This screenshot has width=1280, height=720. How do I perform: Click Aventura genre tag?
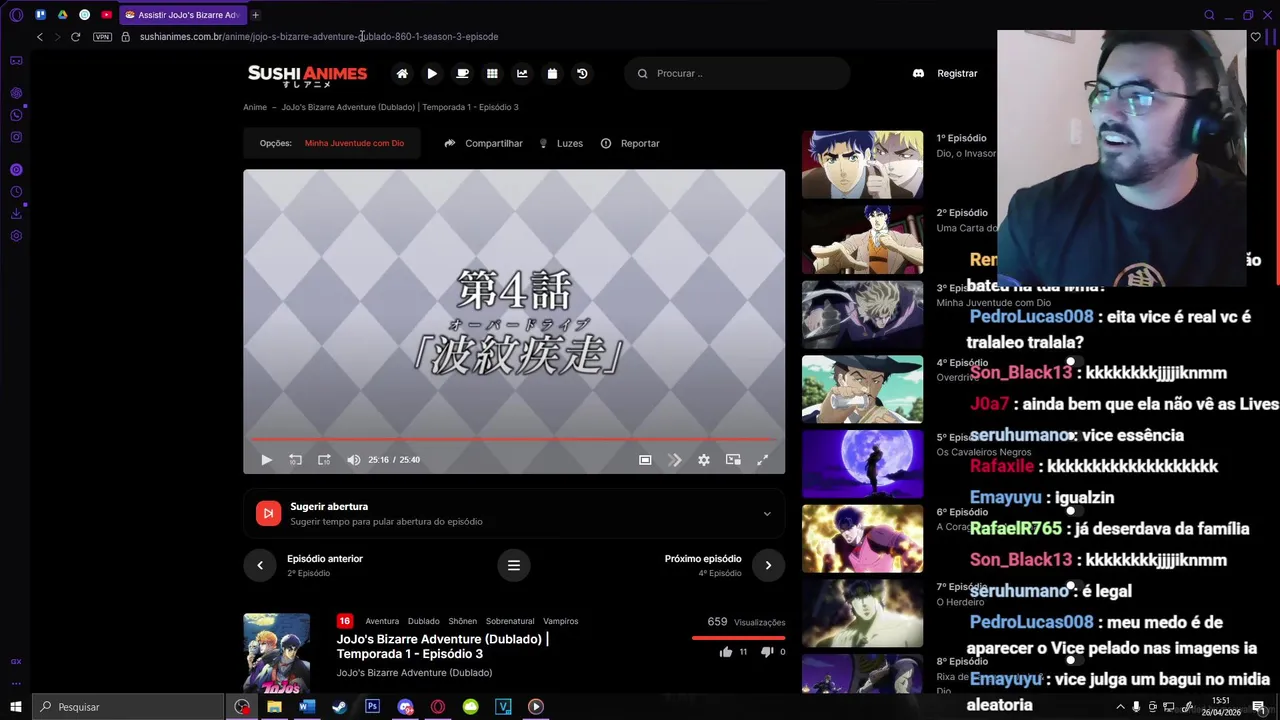382,621
